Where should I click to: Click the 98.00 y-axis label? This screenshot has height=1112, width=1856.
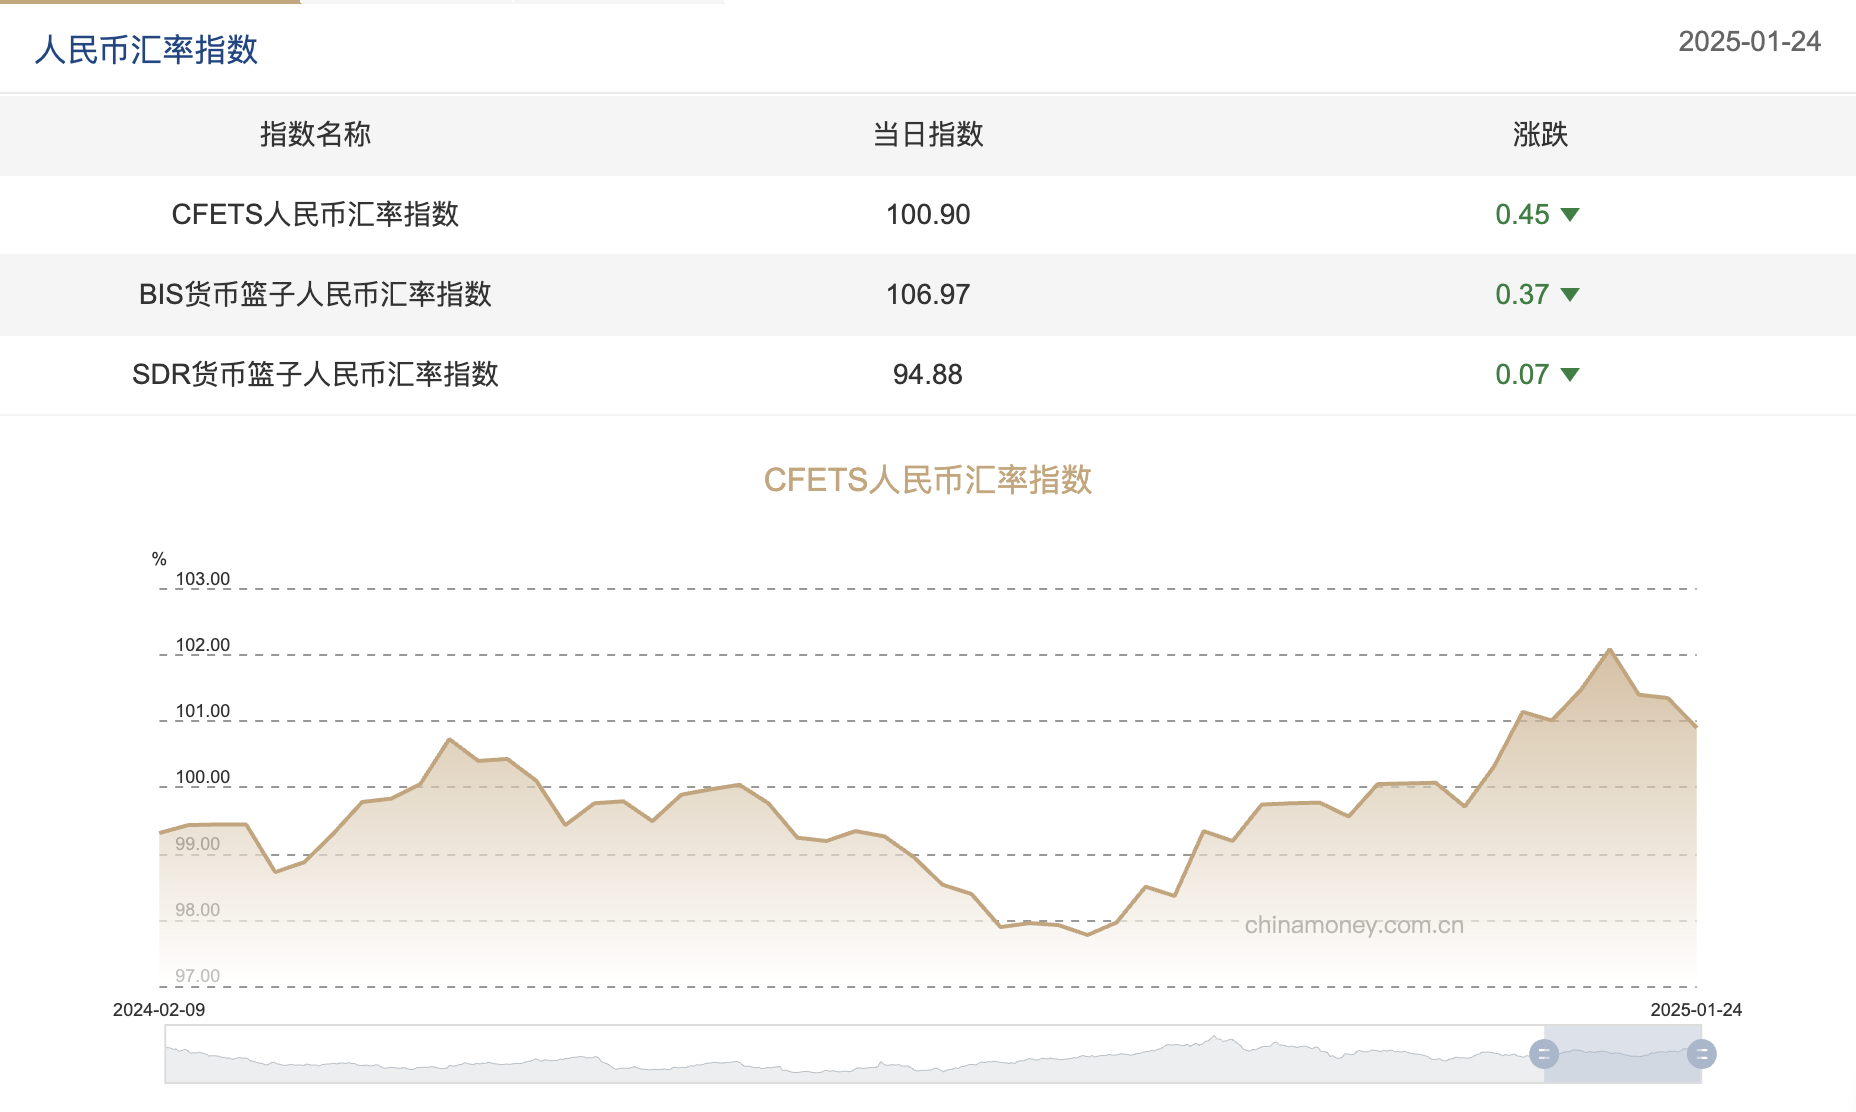(198, 910)
